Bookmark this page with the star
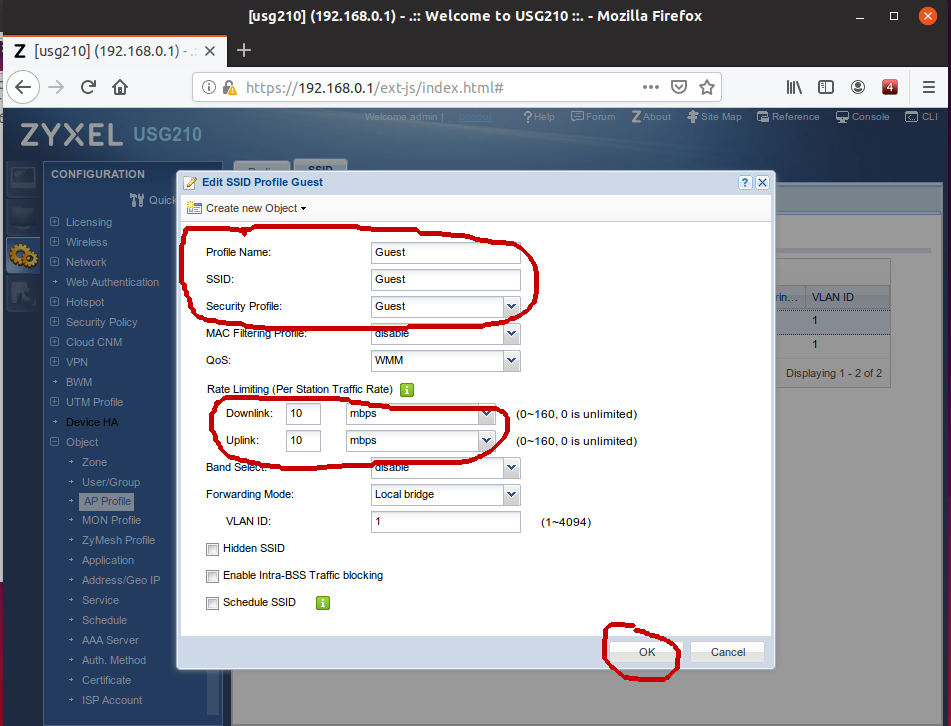 click(707, 87)
